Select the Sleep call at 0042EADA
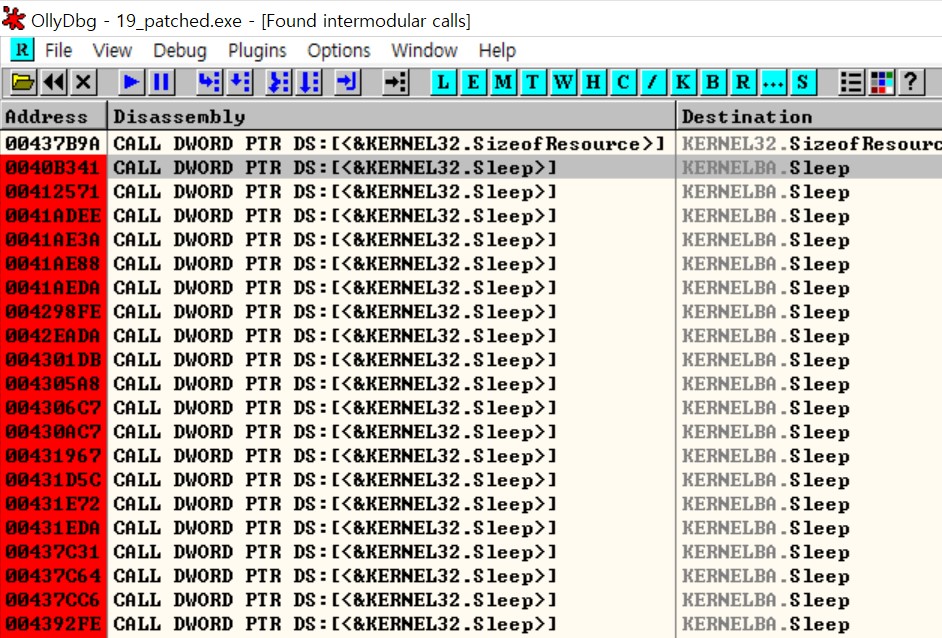The height and width of the screenshot is (638, 942). tap(471, 336)
